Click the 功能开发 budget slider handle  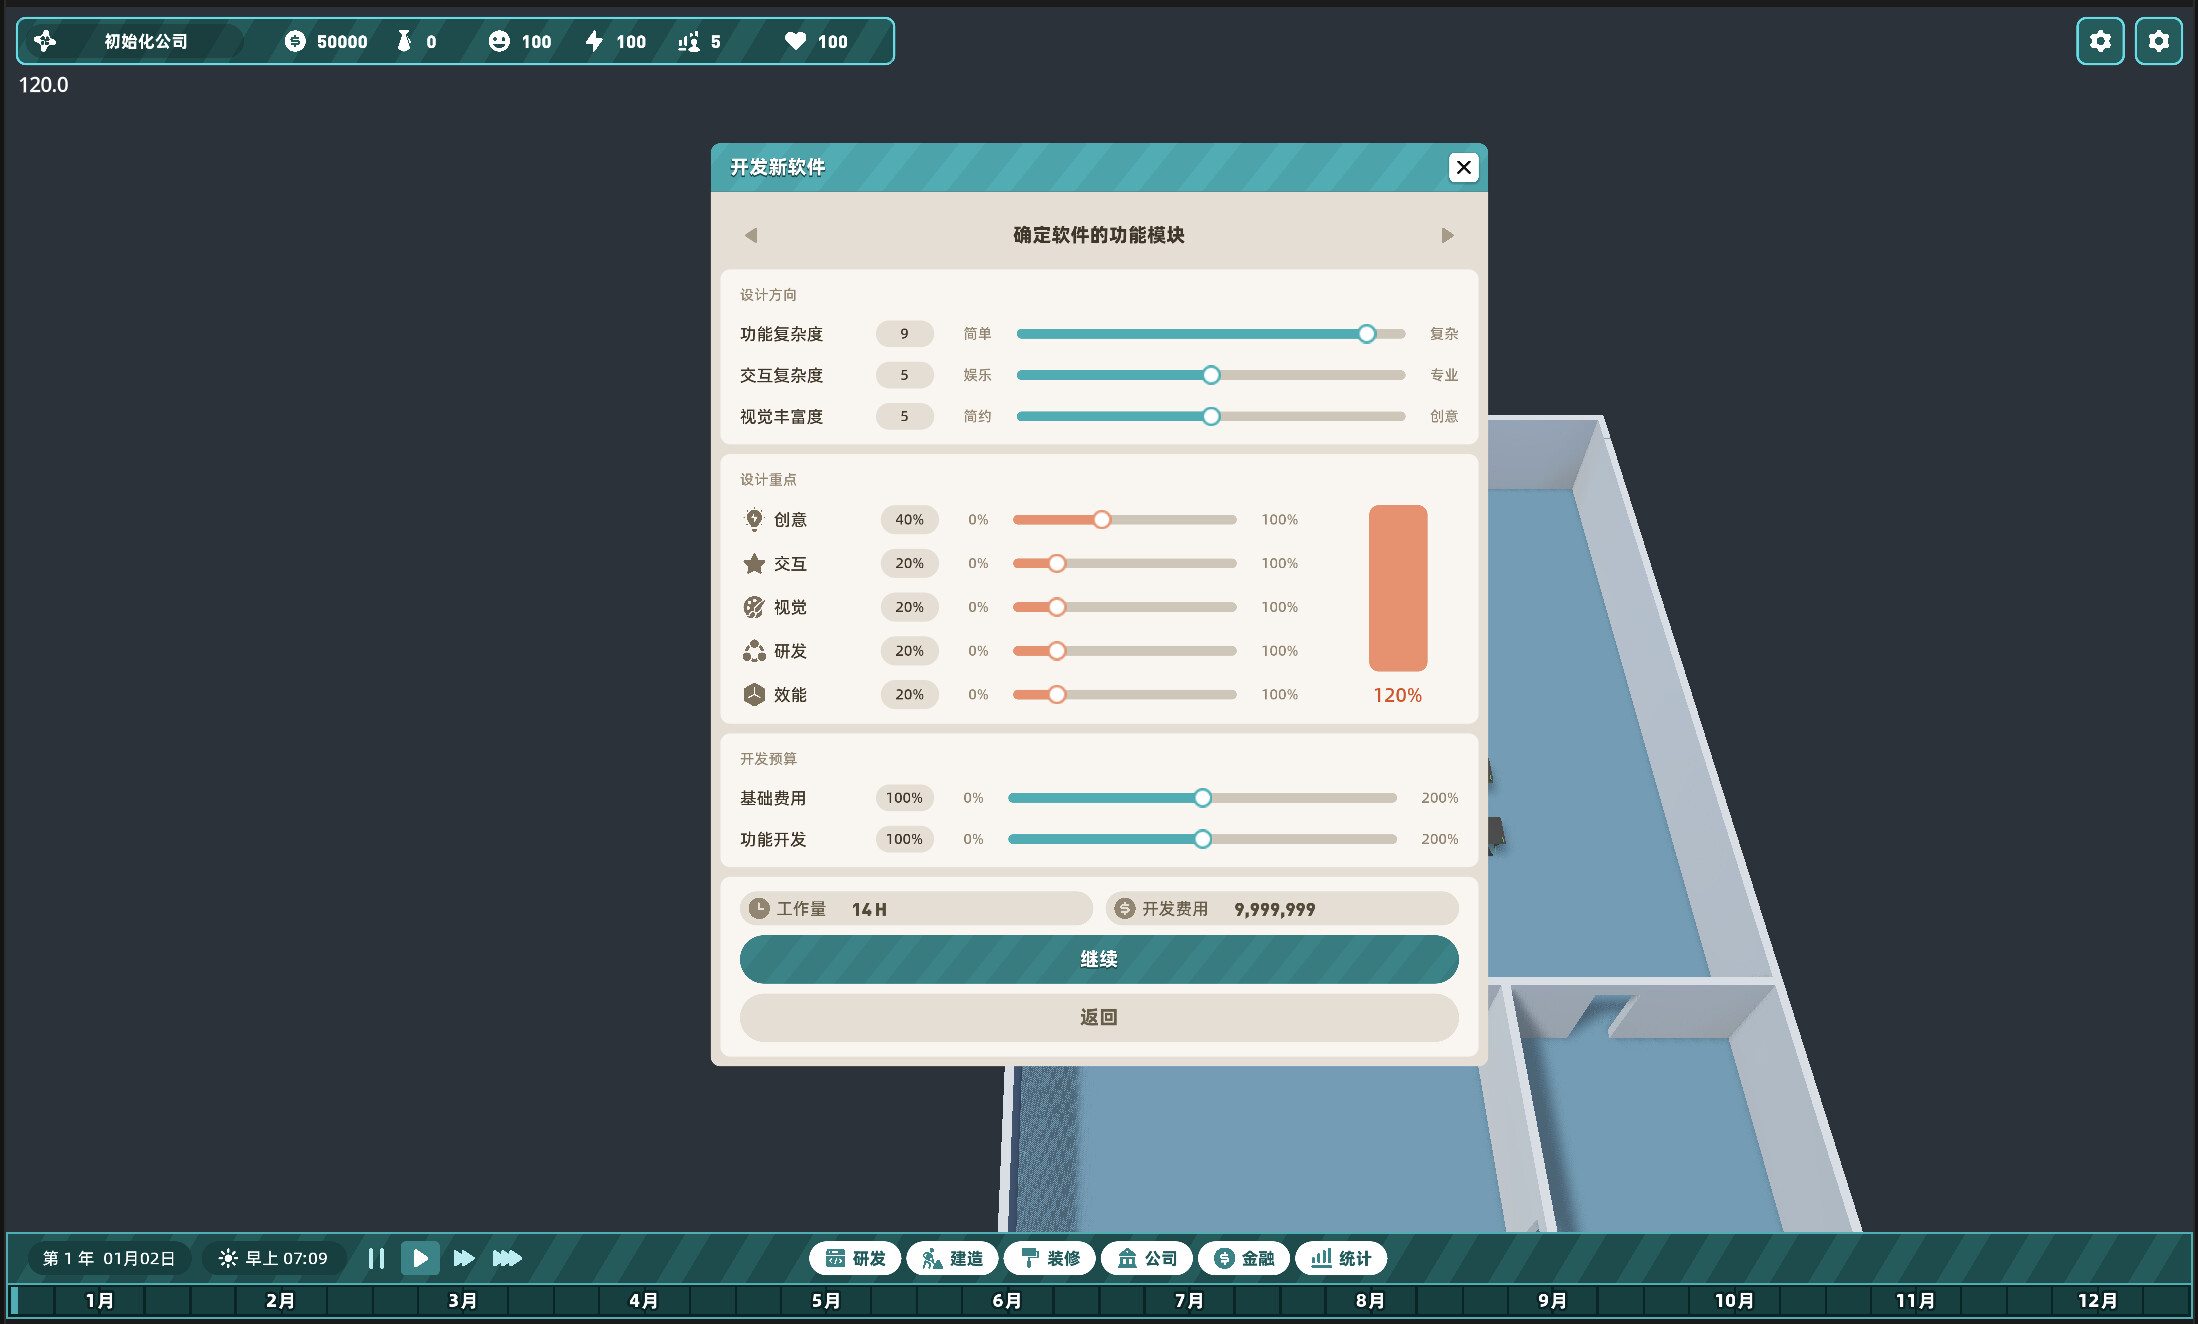point(1202,839)
